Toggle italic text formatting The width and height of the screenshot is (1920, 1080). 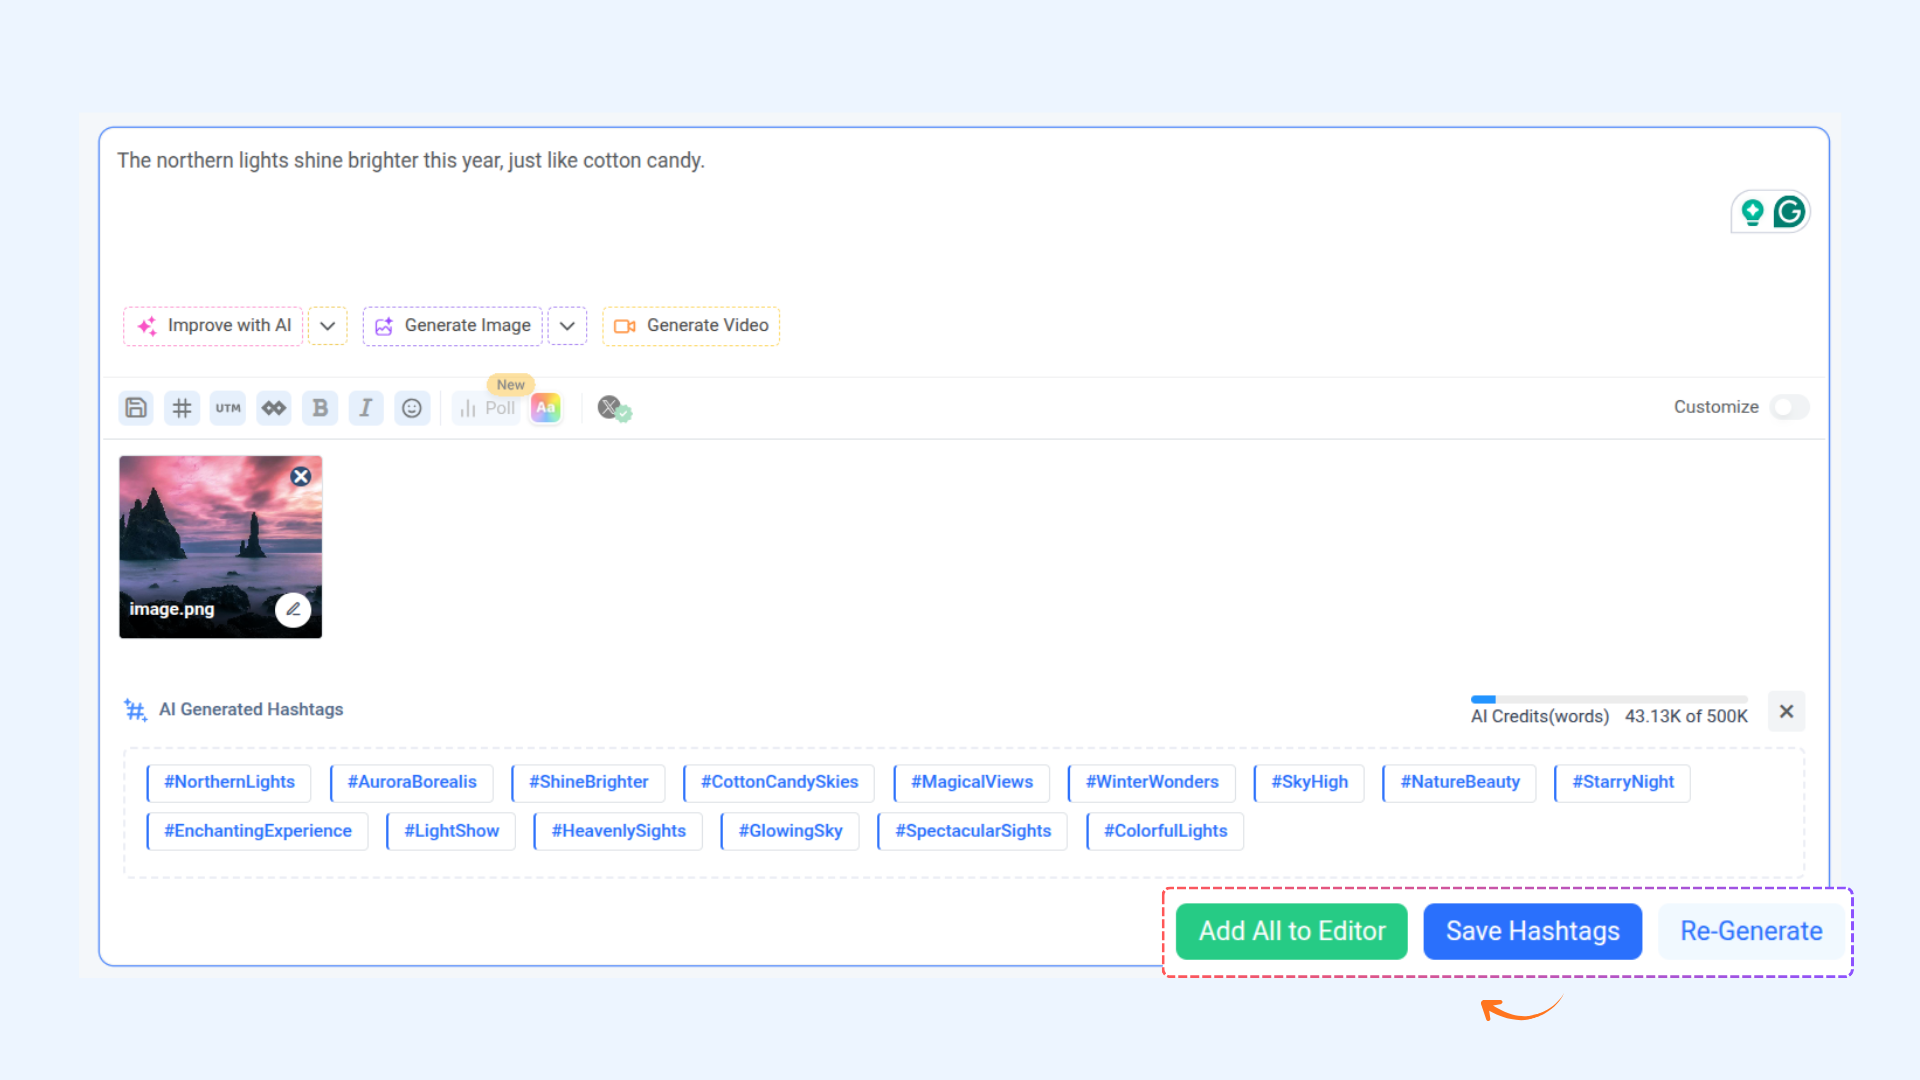(366, 408)
